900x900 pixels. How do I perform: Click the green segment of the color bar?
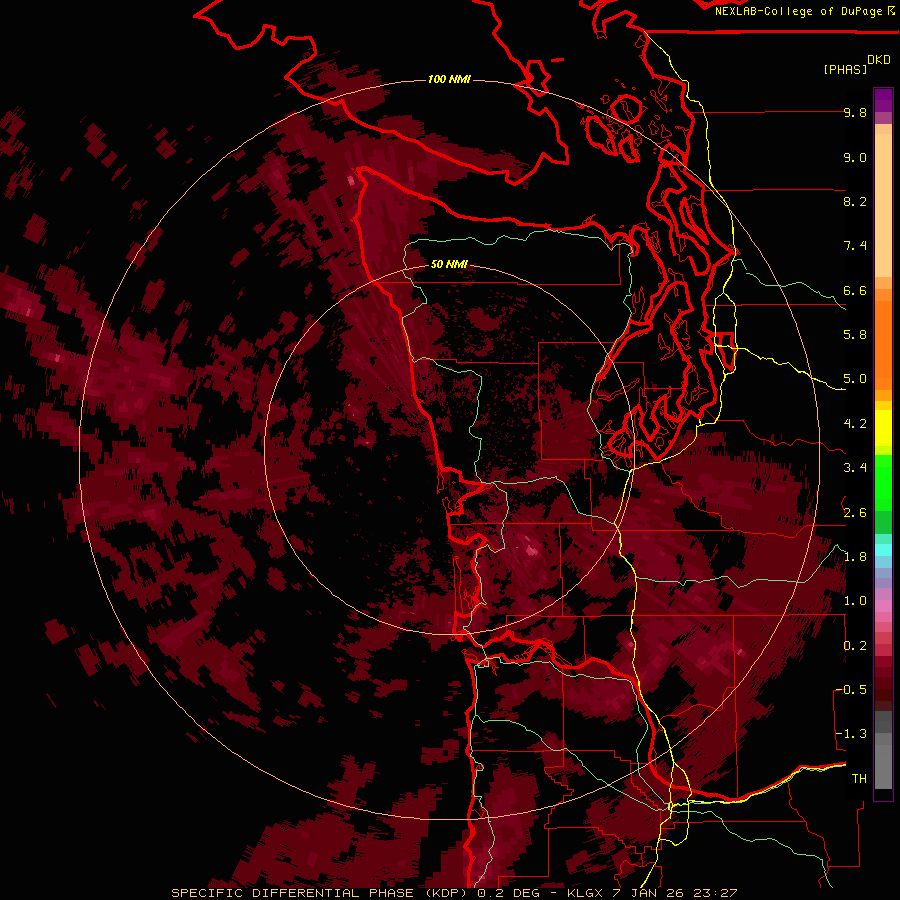(883, 494)
